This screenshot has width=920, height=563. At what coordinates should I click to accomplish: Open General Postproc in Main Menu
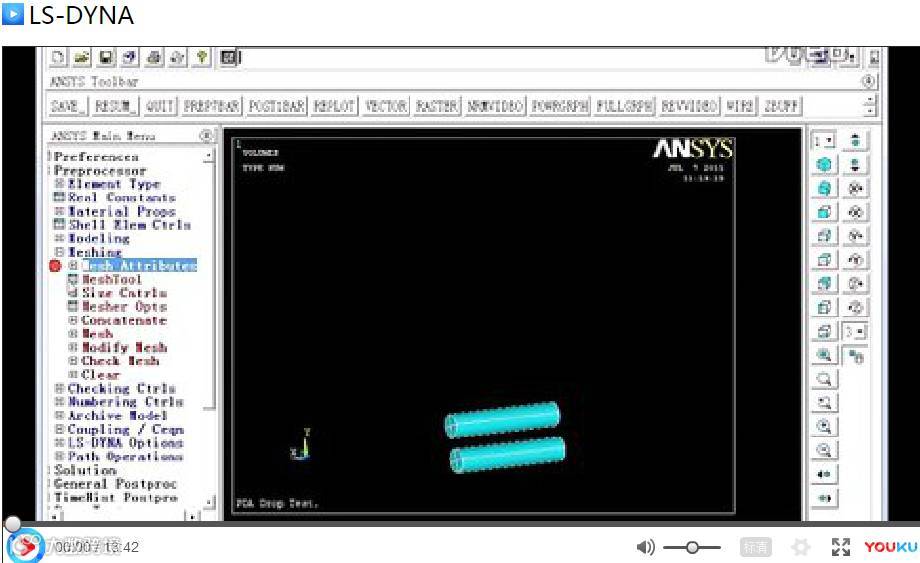pos(115,484)
